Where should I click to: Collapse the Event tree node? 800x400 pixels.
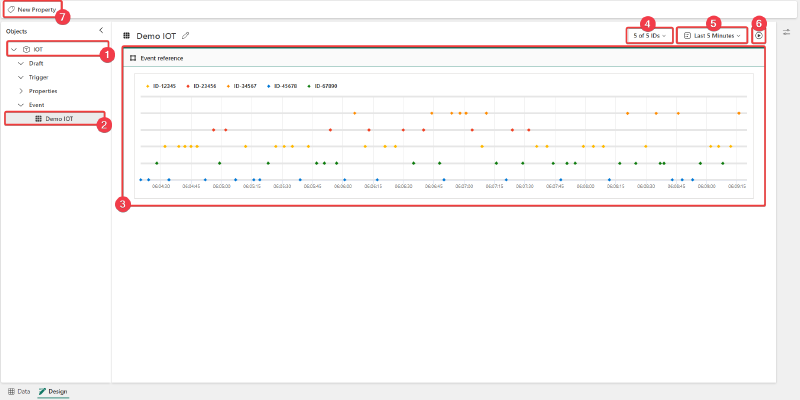point(20,105)
